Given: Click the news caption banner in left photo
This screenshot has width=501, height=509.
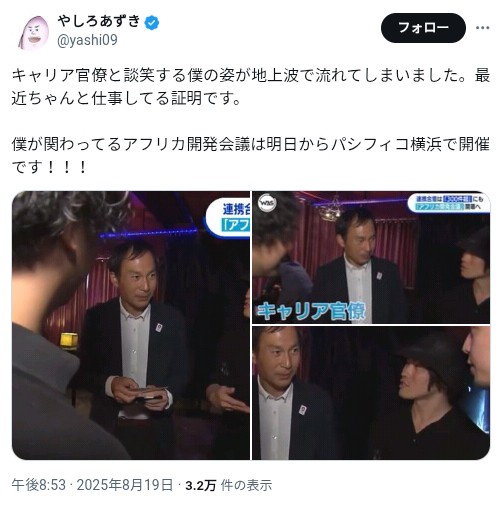Looking at the screenshot, I should coord(228,216).
